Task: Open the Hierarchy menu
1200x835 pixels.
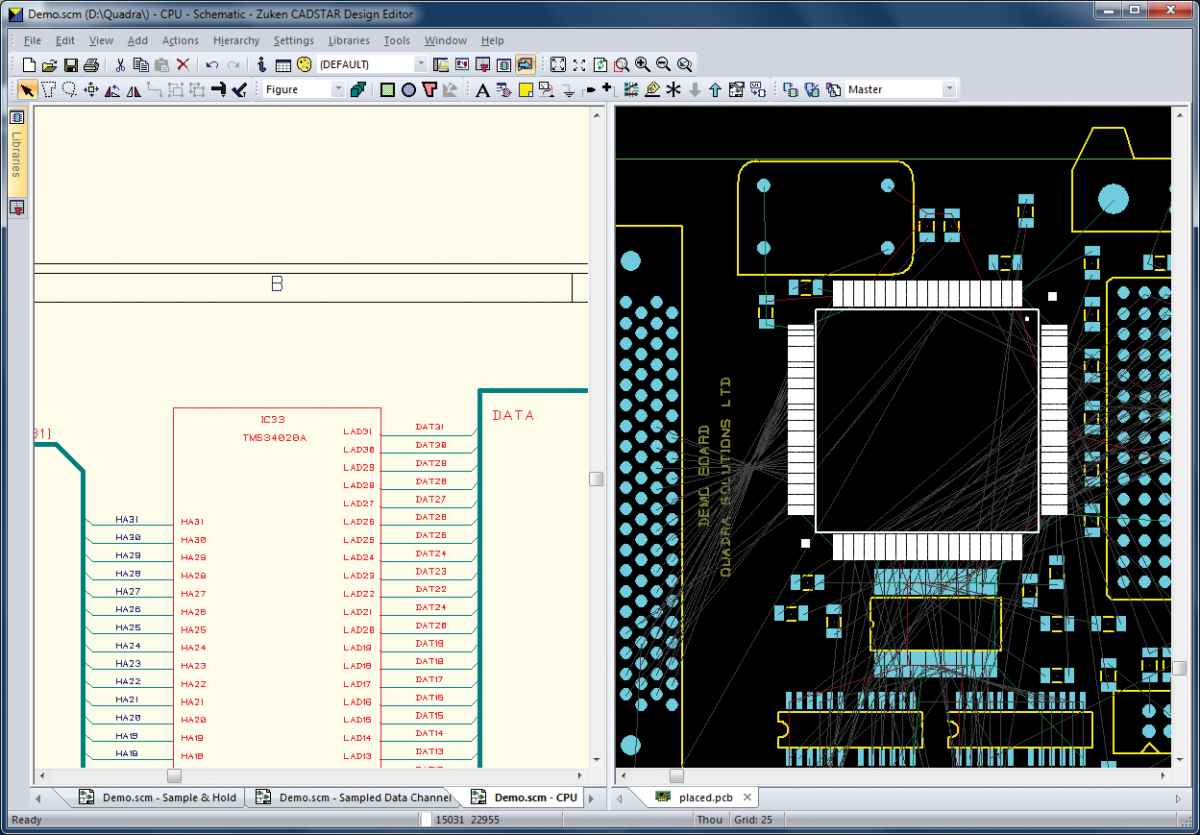Action: tap(236, 40)
